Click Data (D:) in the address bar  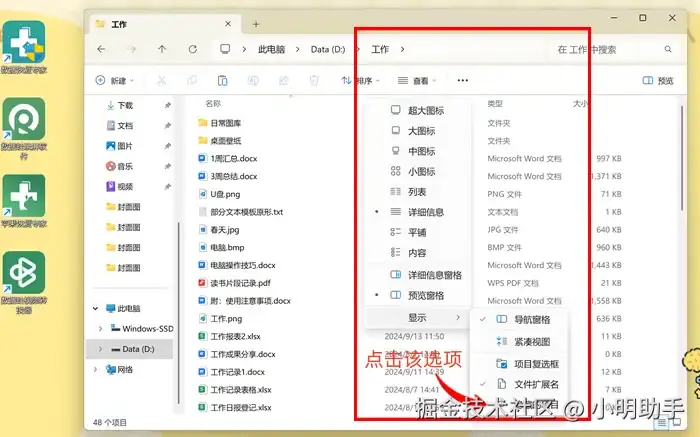coord(328,49)
